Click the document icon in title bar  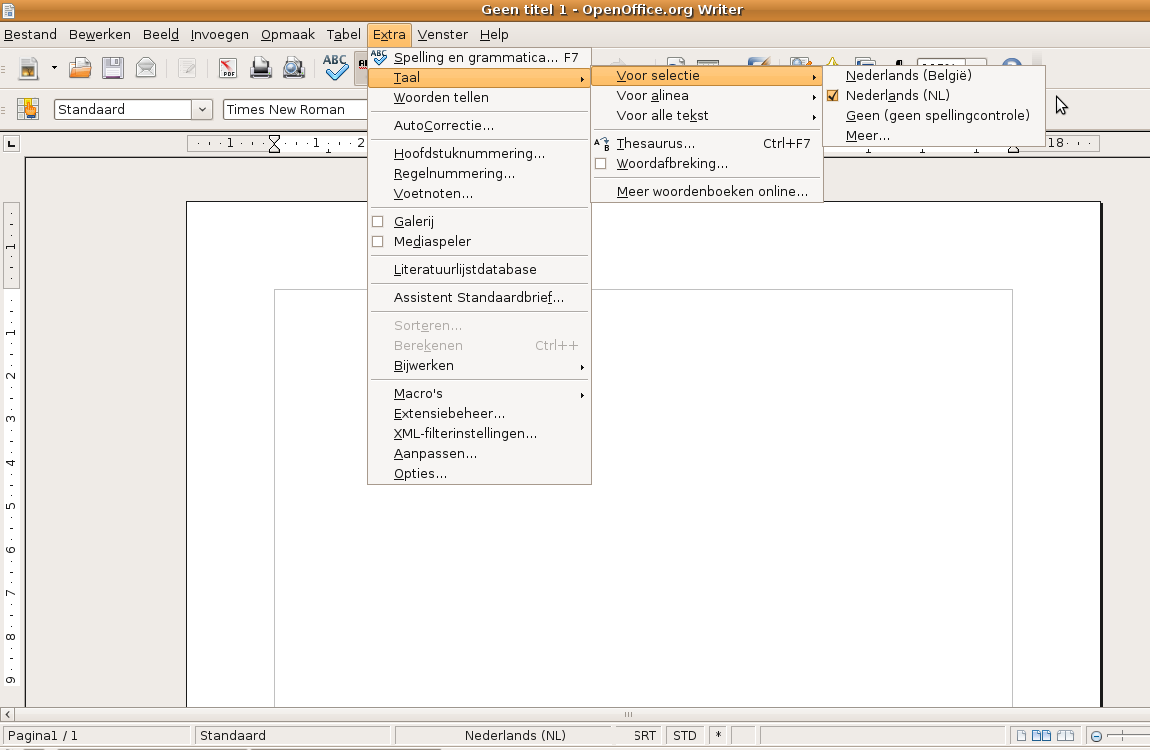8,10
